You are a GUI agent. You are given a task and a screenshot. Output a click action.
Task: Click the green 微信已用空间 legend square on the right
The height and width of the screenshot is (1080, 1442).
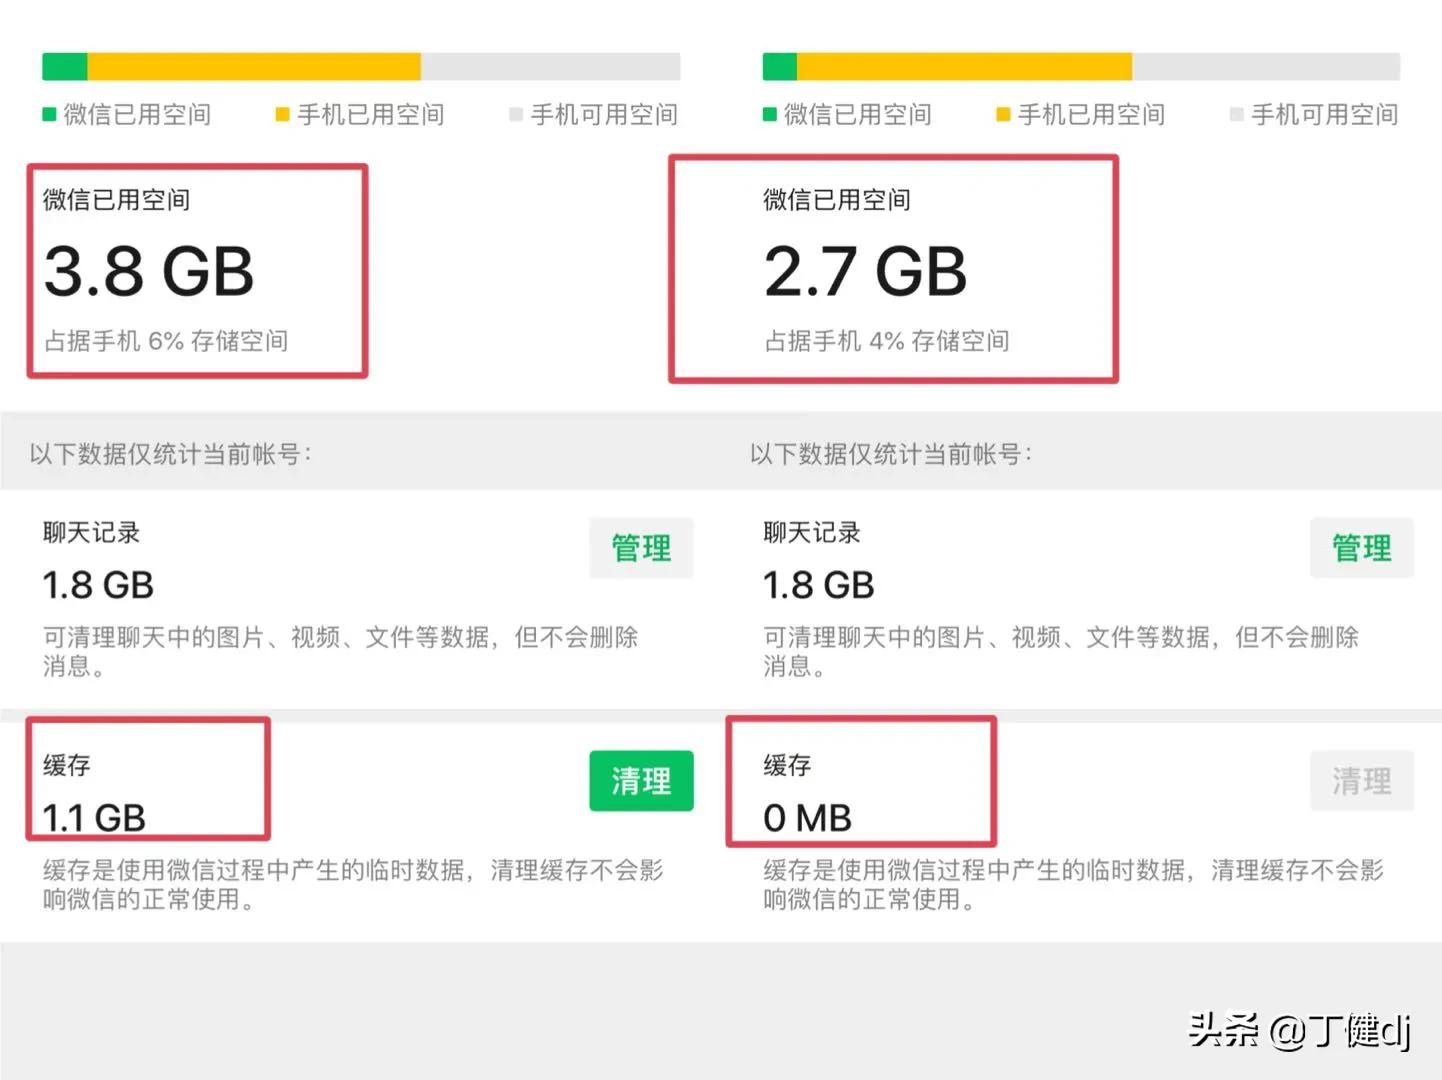point(768,114)
